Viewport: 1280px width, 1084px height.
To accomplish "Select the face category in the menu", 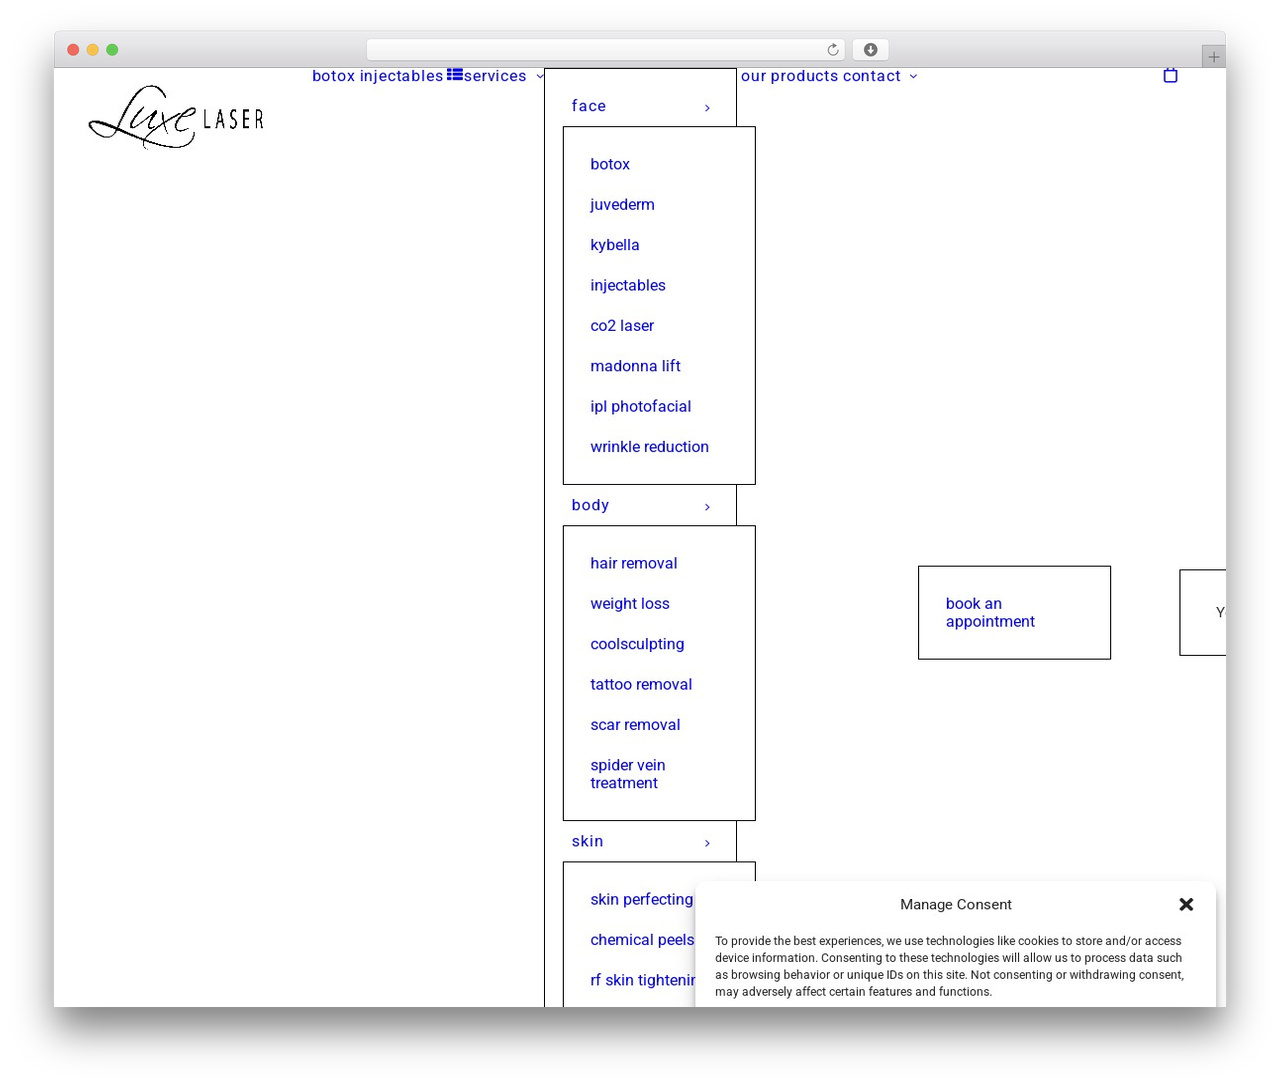I will [589, 106].
